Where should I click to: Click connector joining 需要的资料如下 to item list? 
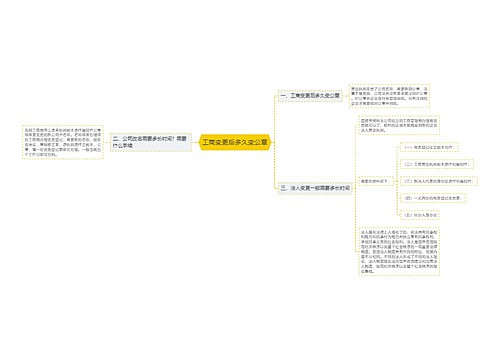pos(397,181)
